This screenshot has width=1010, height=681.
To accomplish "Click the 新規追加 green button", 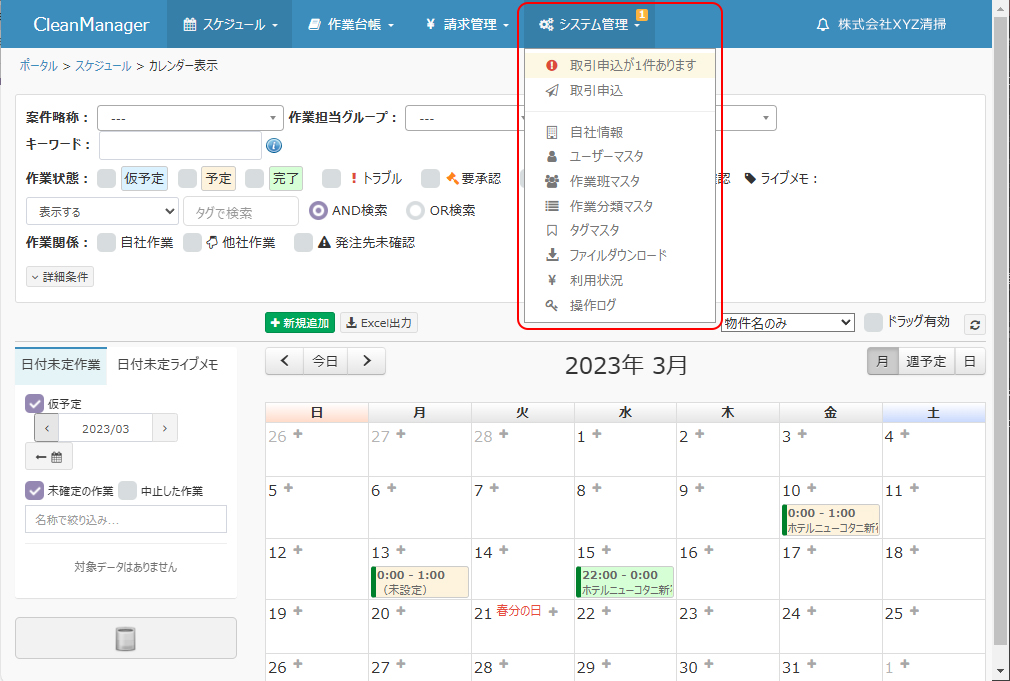I will pos(300,322).
